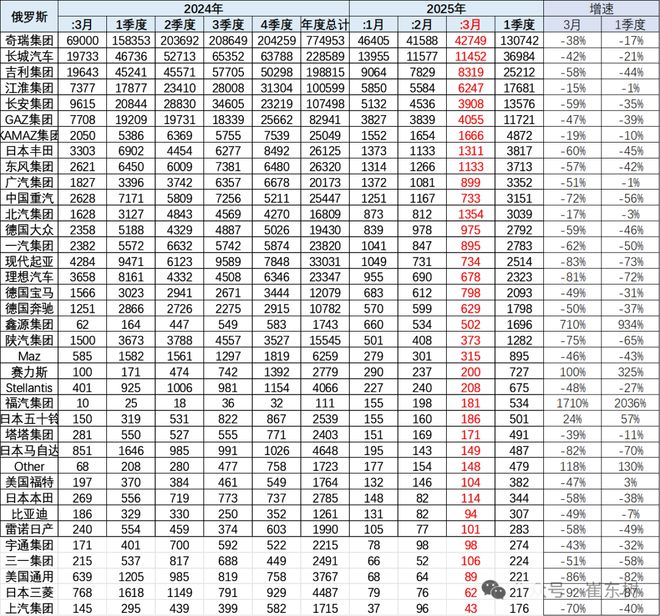The height and width of the screenshot is (616, 660).
Task: Select the 日本马自达 row label
Action: [x=29, y=451]
